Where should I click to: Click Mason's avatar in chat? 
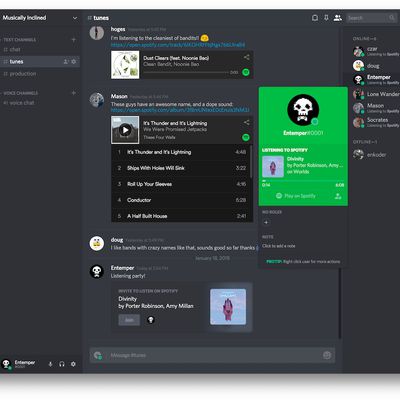point(97,100)
